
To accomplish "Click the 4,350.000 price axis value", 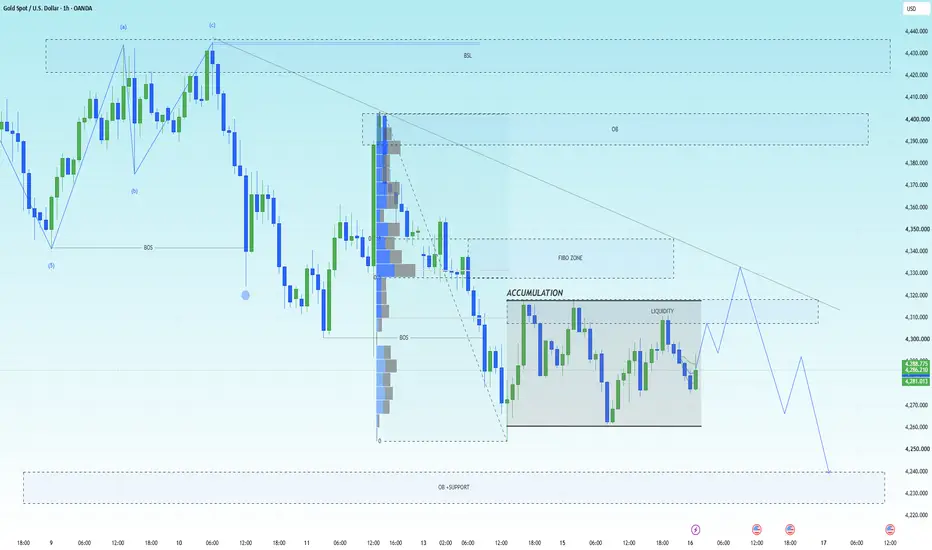I will (916, 229).
